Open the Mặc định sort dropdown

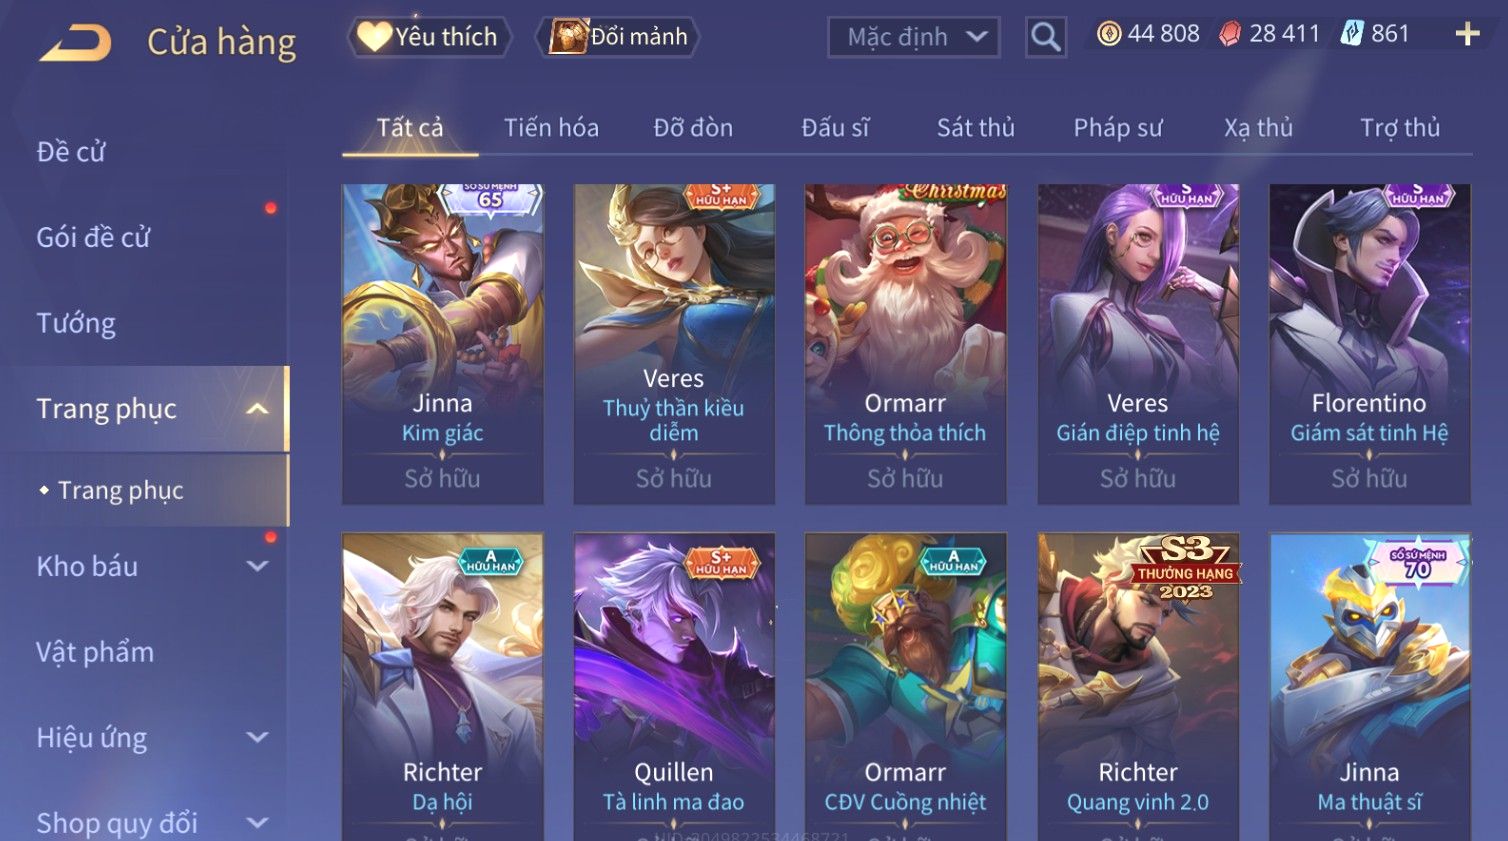coord(914,37)
